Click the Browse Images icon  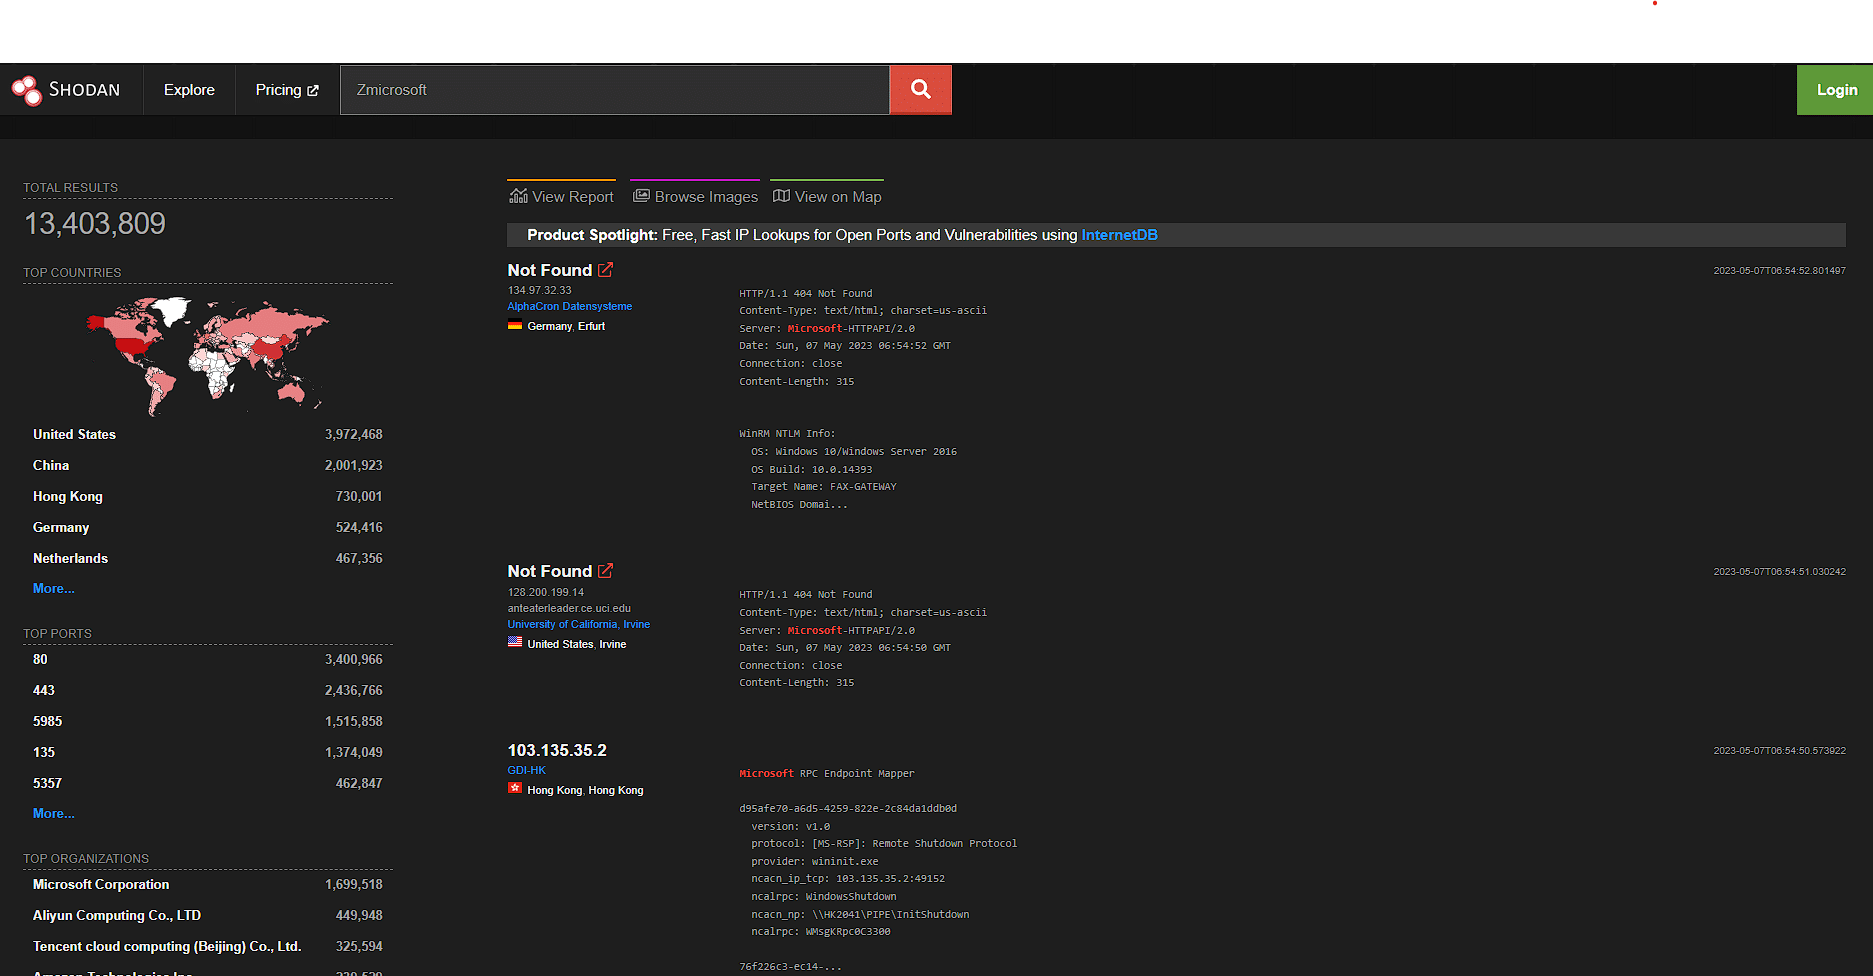pyautogui.click(x=641, y=195)
